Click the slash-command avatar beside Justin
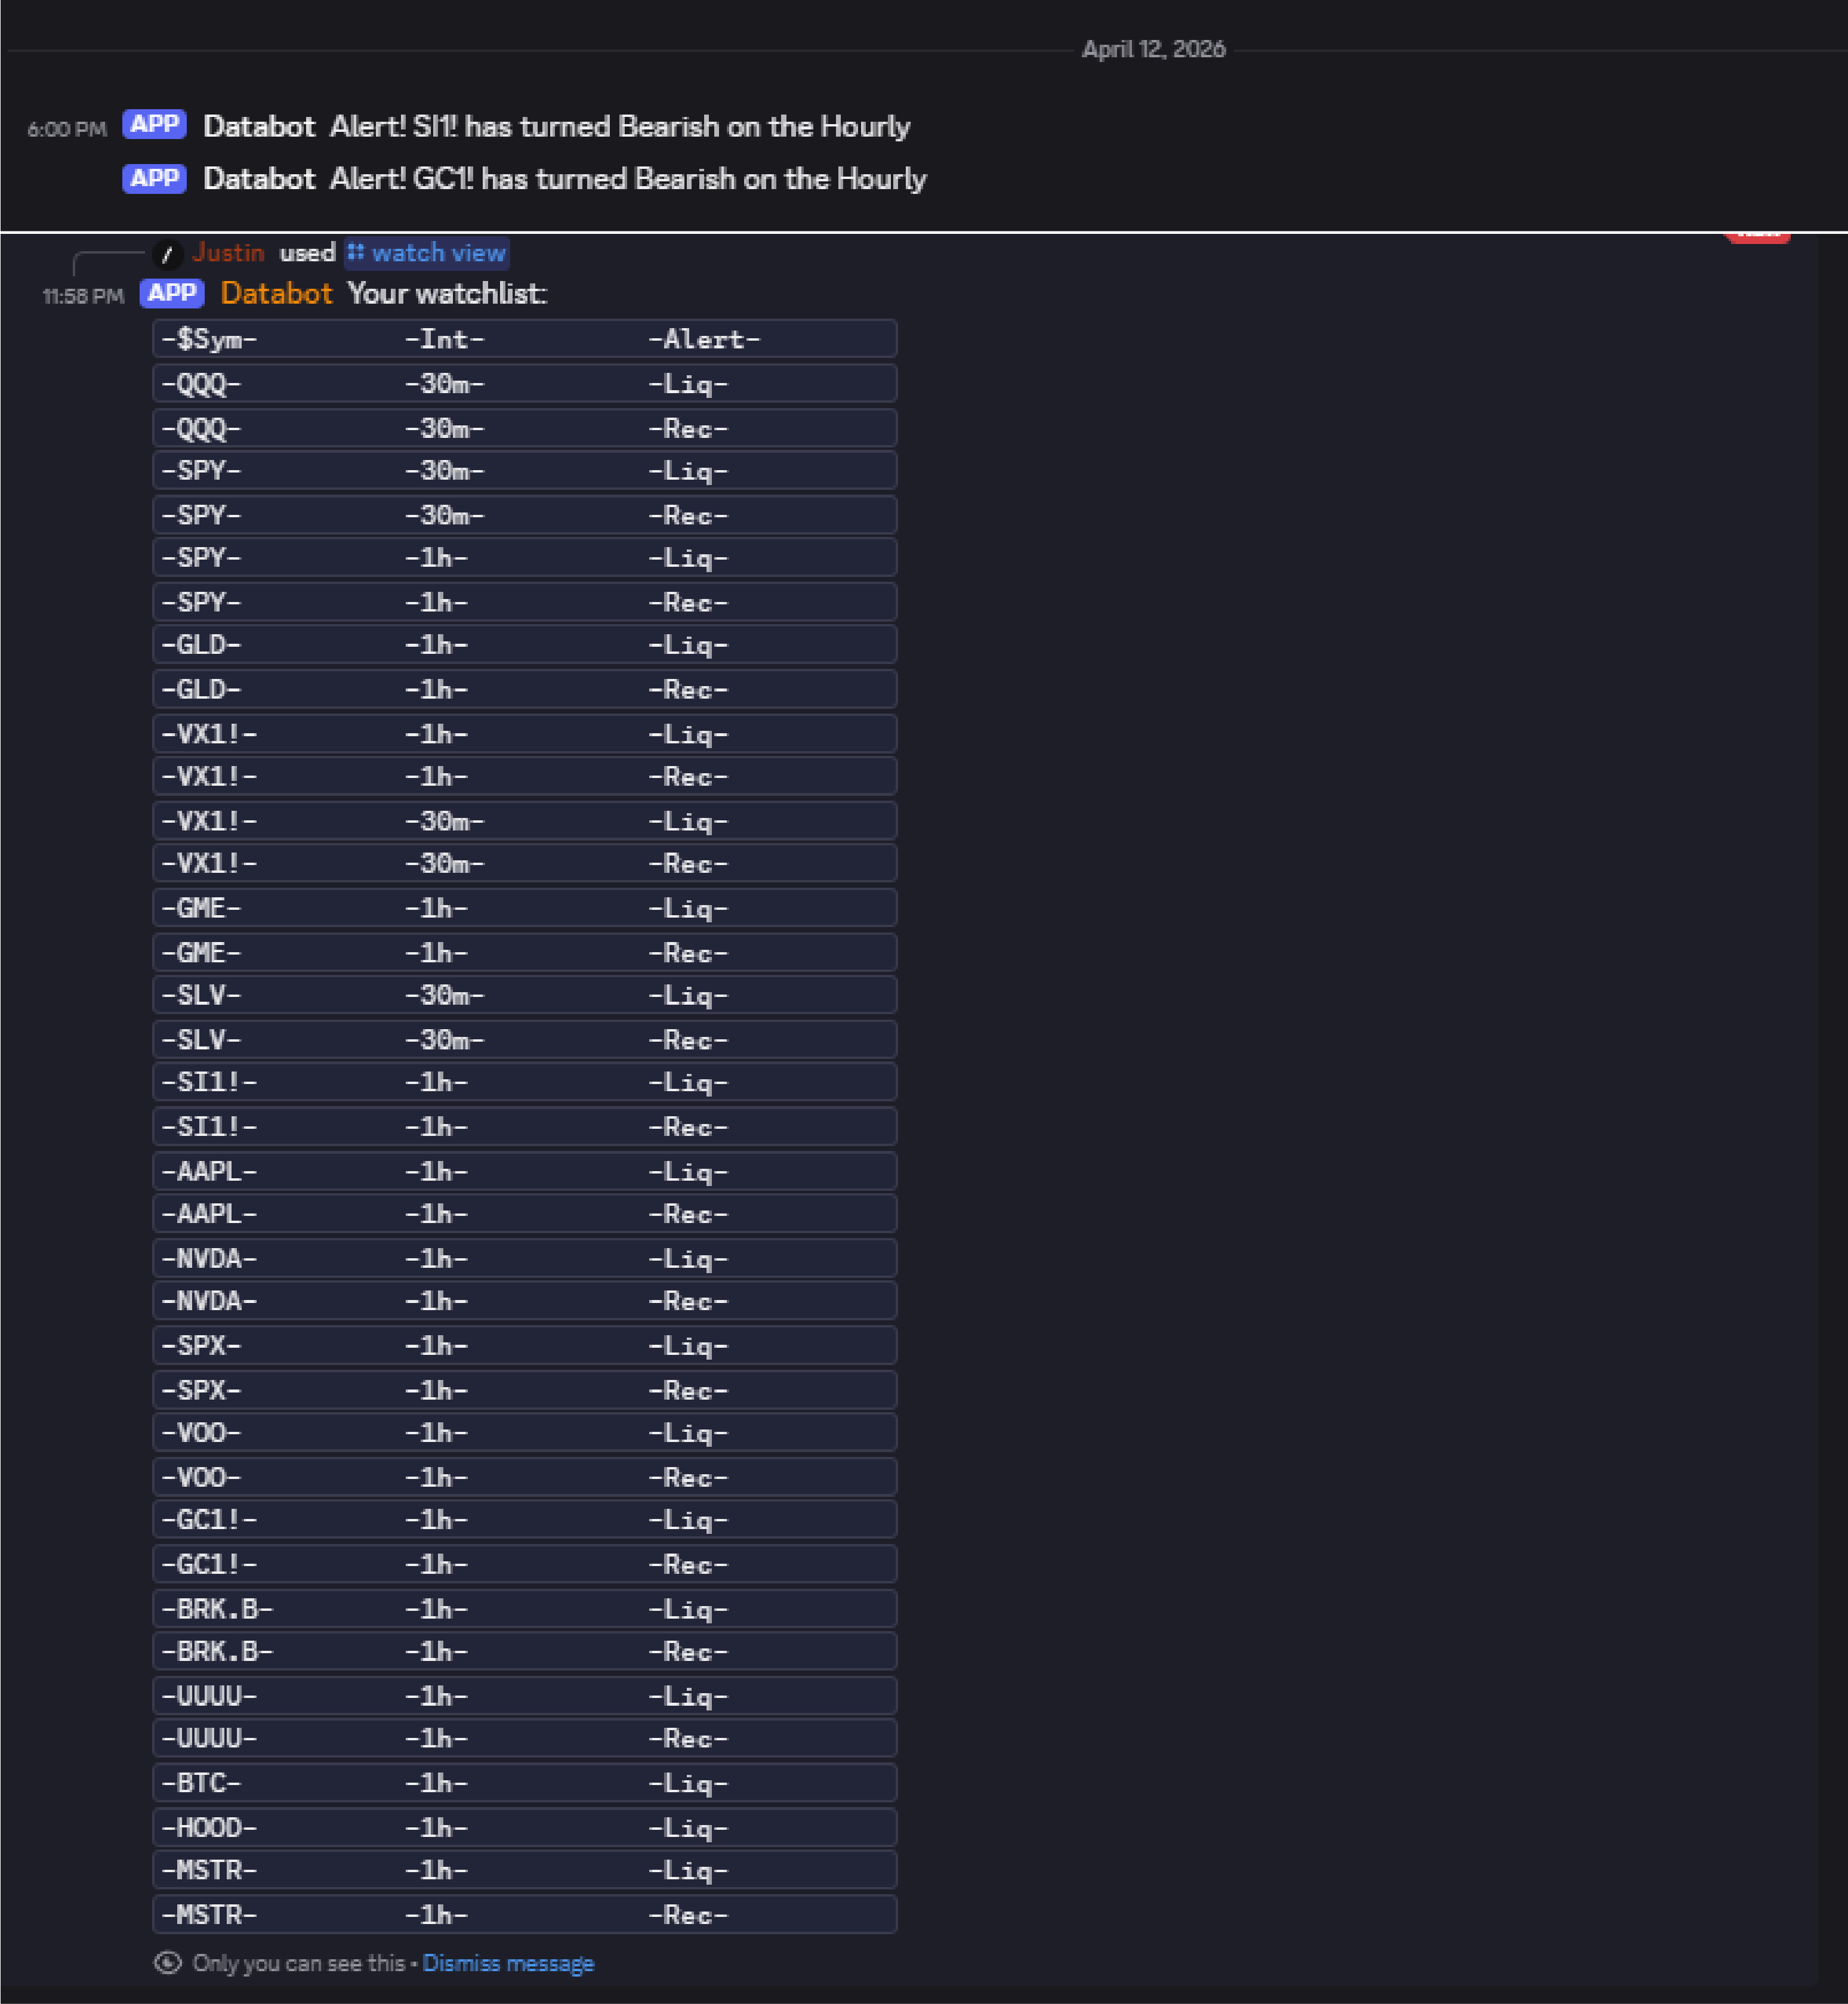The image size is (1848, 2004). pyautogui.click(x=166, y=253)
